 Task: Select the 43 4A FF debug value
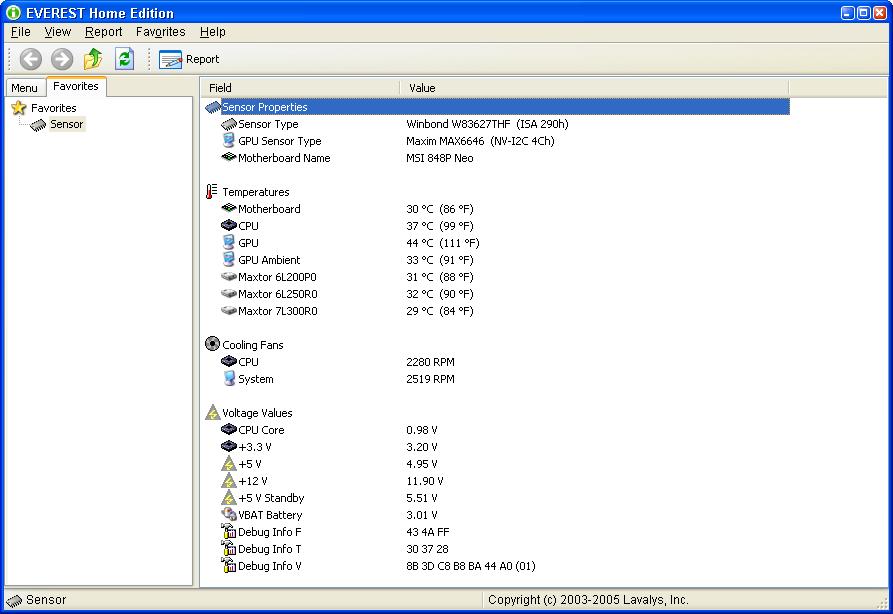[428, 532]
